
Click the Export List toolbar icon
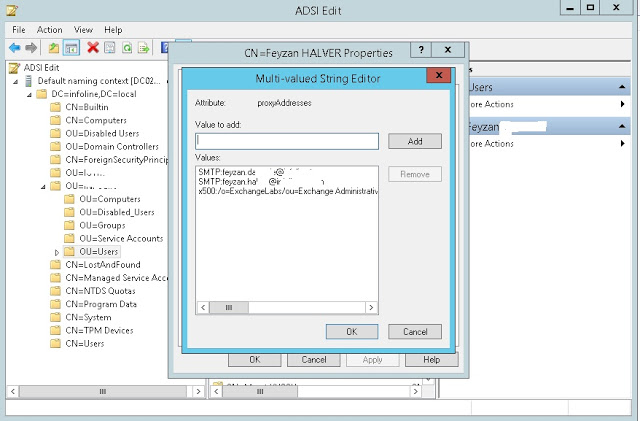coord(143,47)
